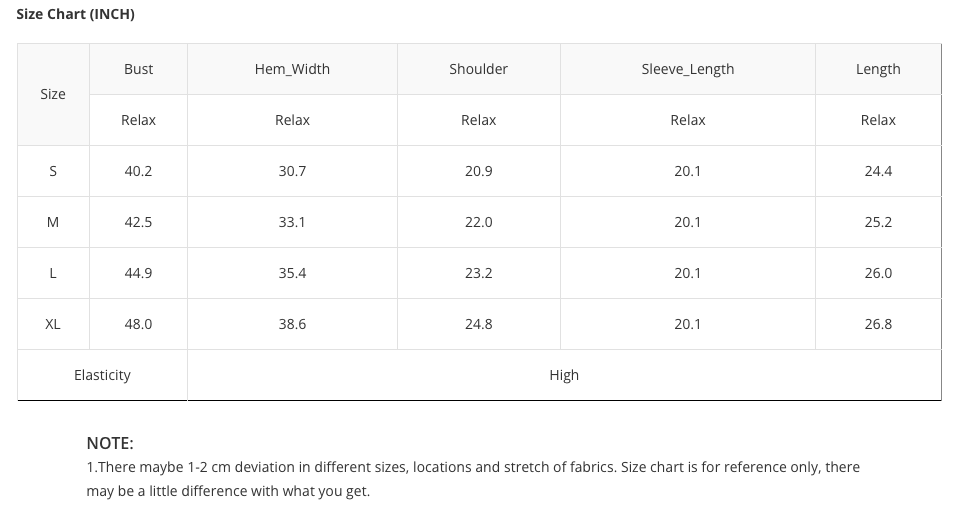Select the 24.4 length value for S
The width and height of the screenshot is (958, 521).
[x=878, y=171]
